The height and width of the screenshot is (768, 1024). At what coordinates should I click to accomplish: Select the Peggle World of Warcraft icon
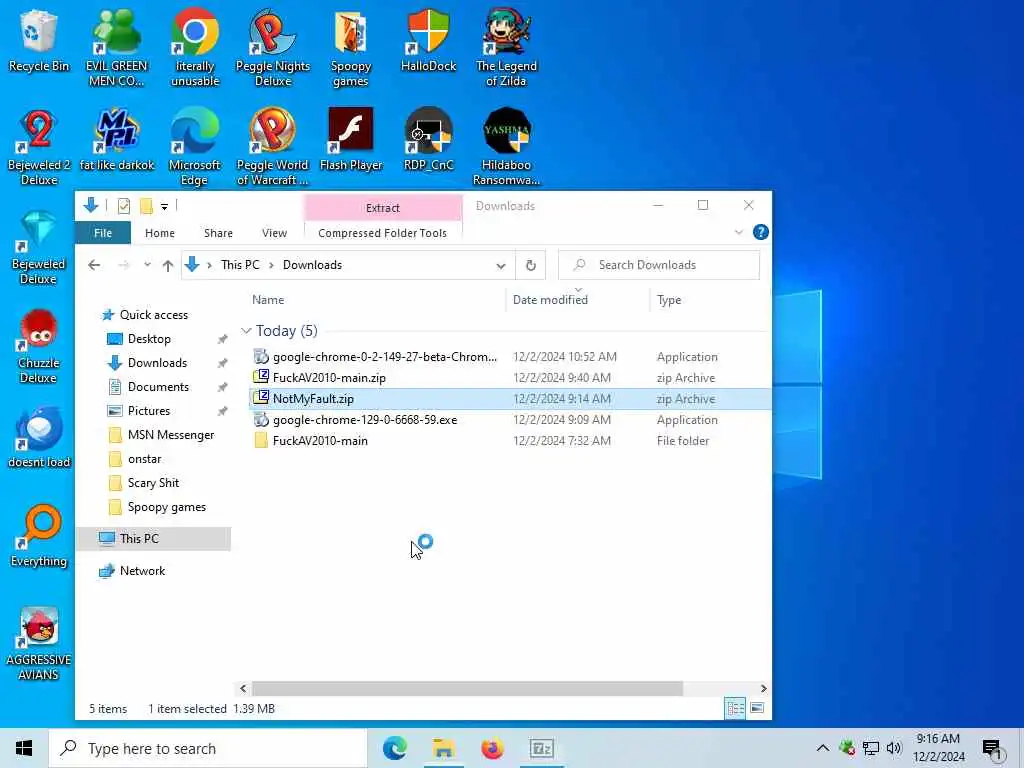tap(272, 147)
